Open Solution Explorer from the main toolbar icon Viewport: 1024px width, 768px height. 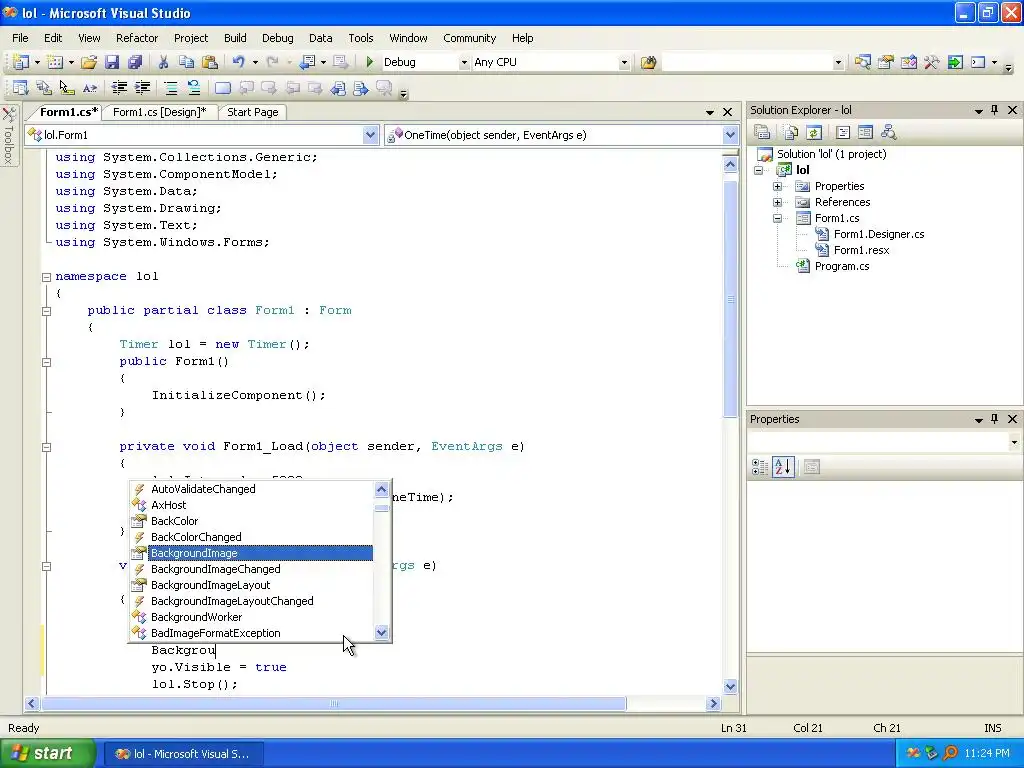pos(863,62)
